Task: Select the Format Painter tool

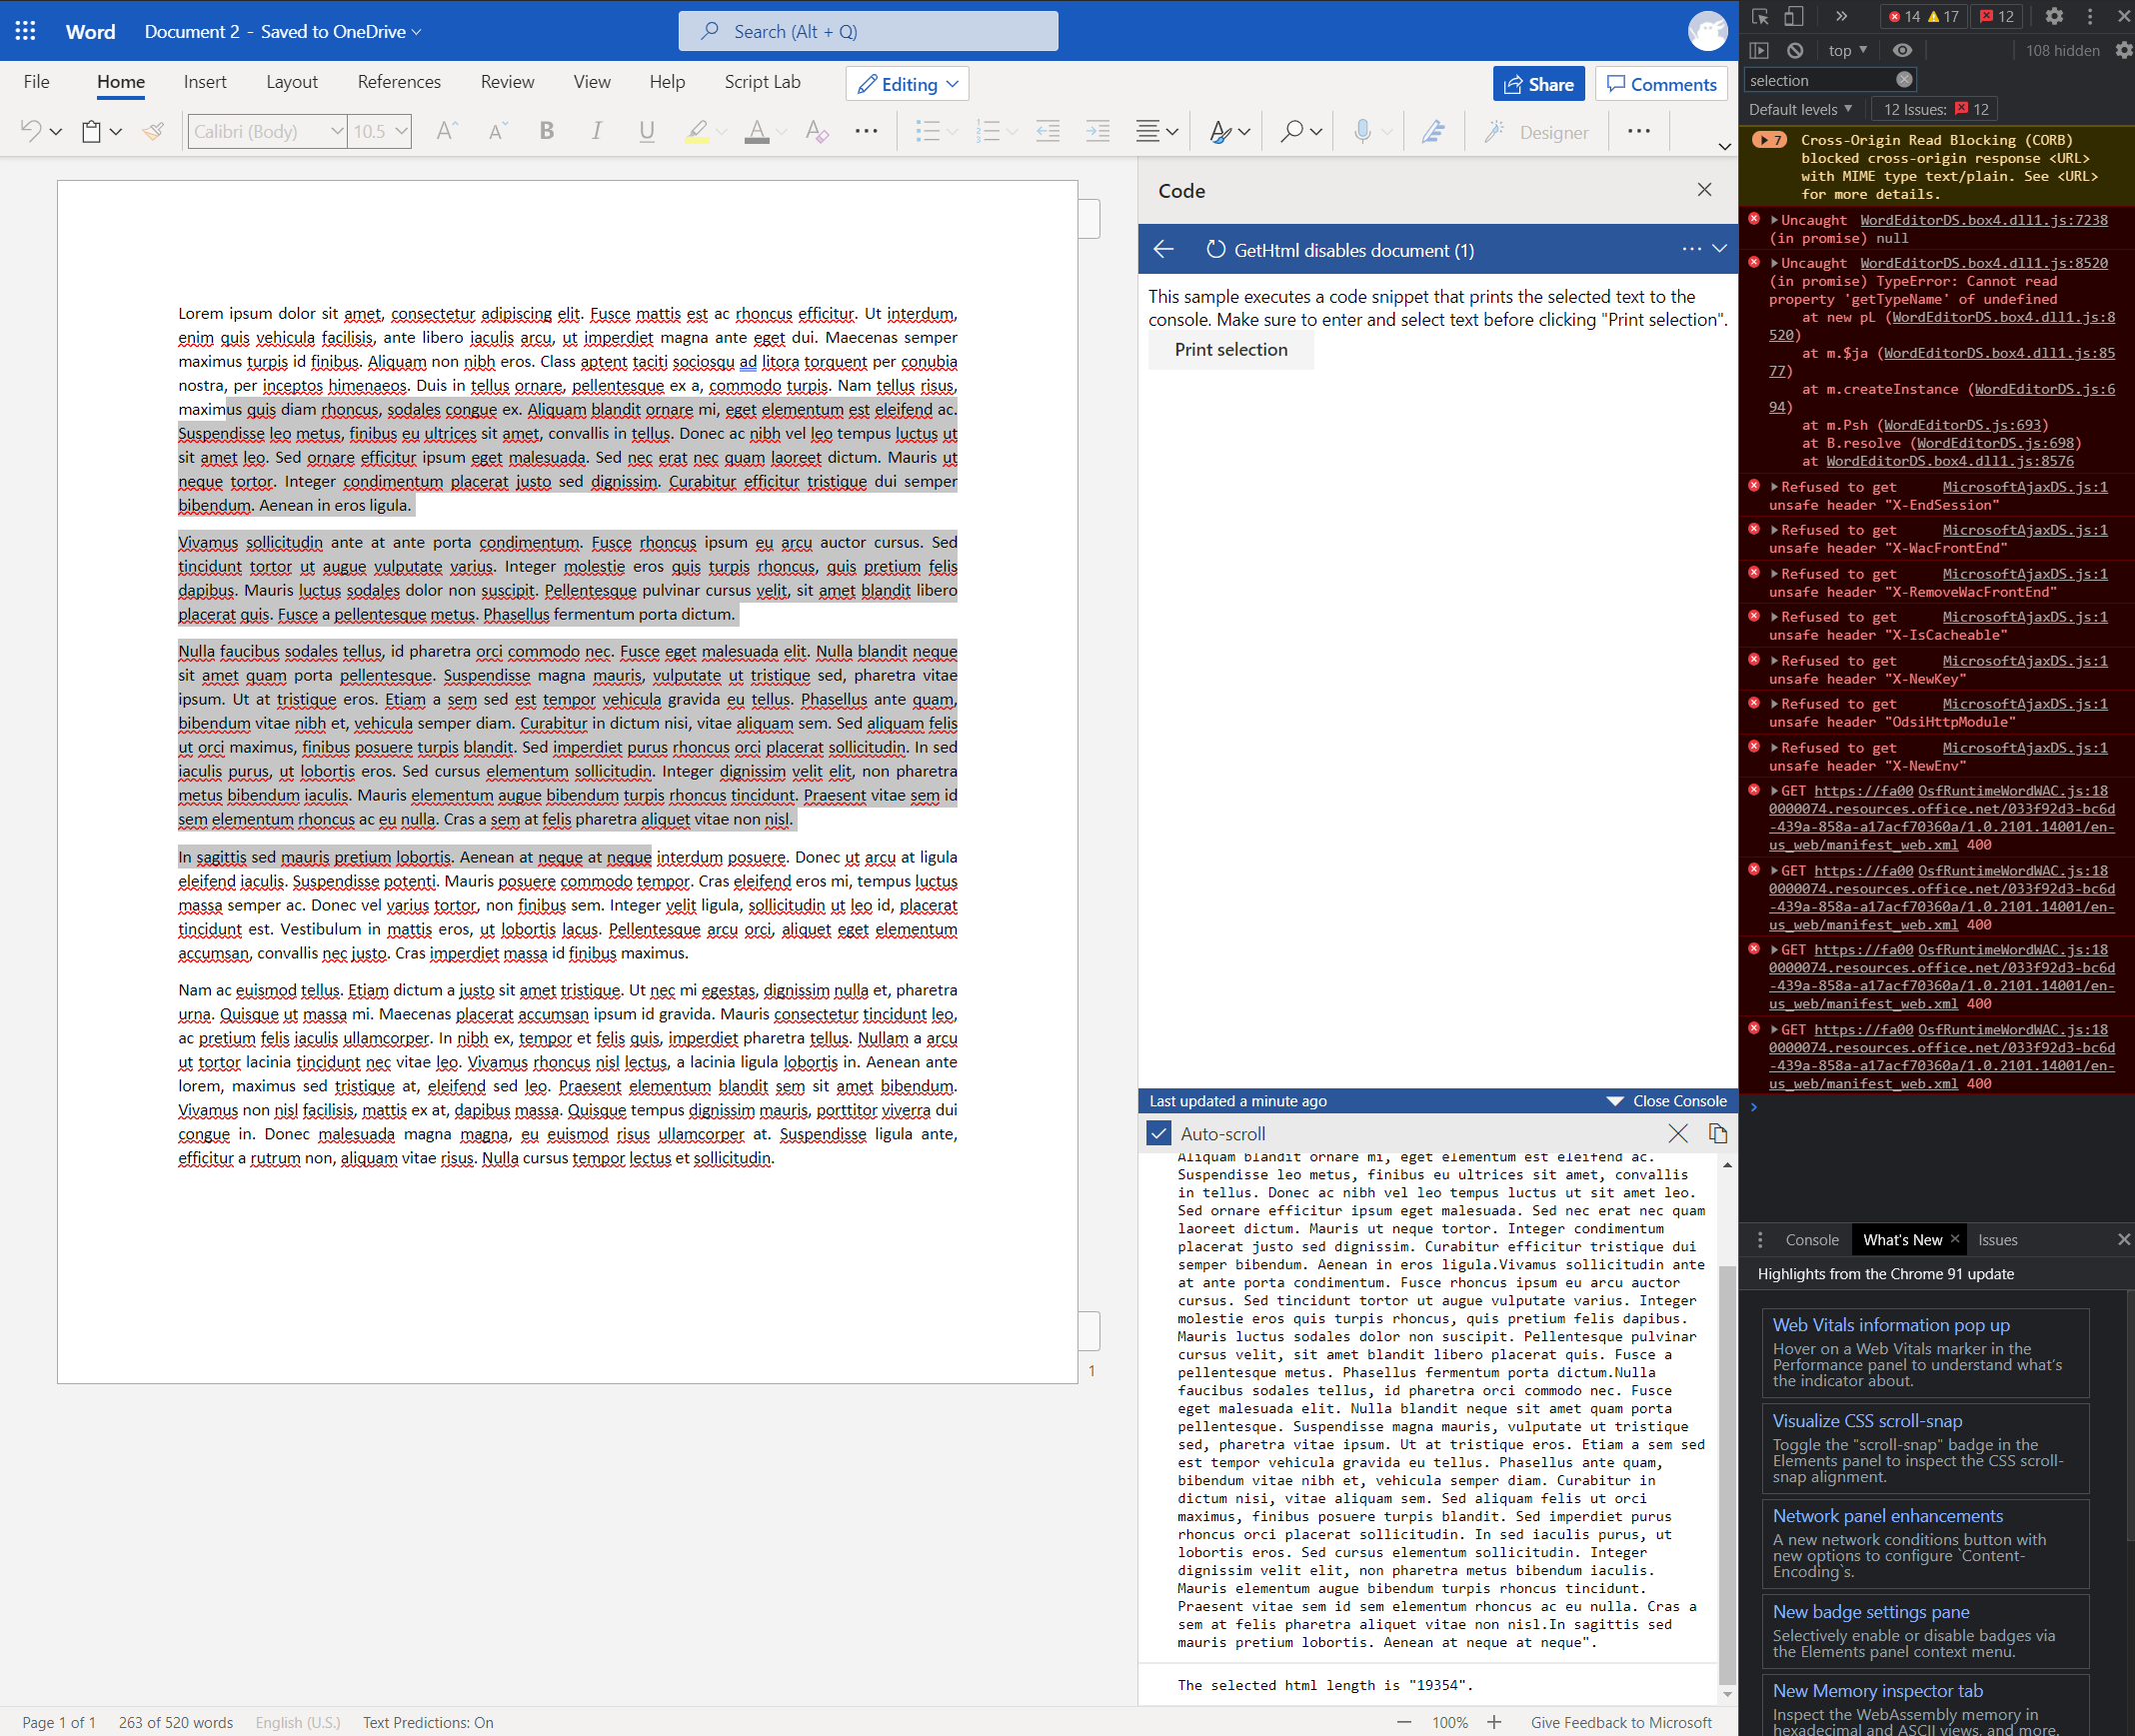Action: (x=152, y=131)
